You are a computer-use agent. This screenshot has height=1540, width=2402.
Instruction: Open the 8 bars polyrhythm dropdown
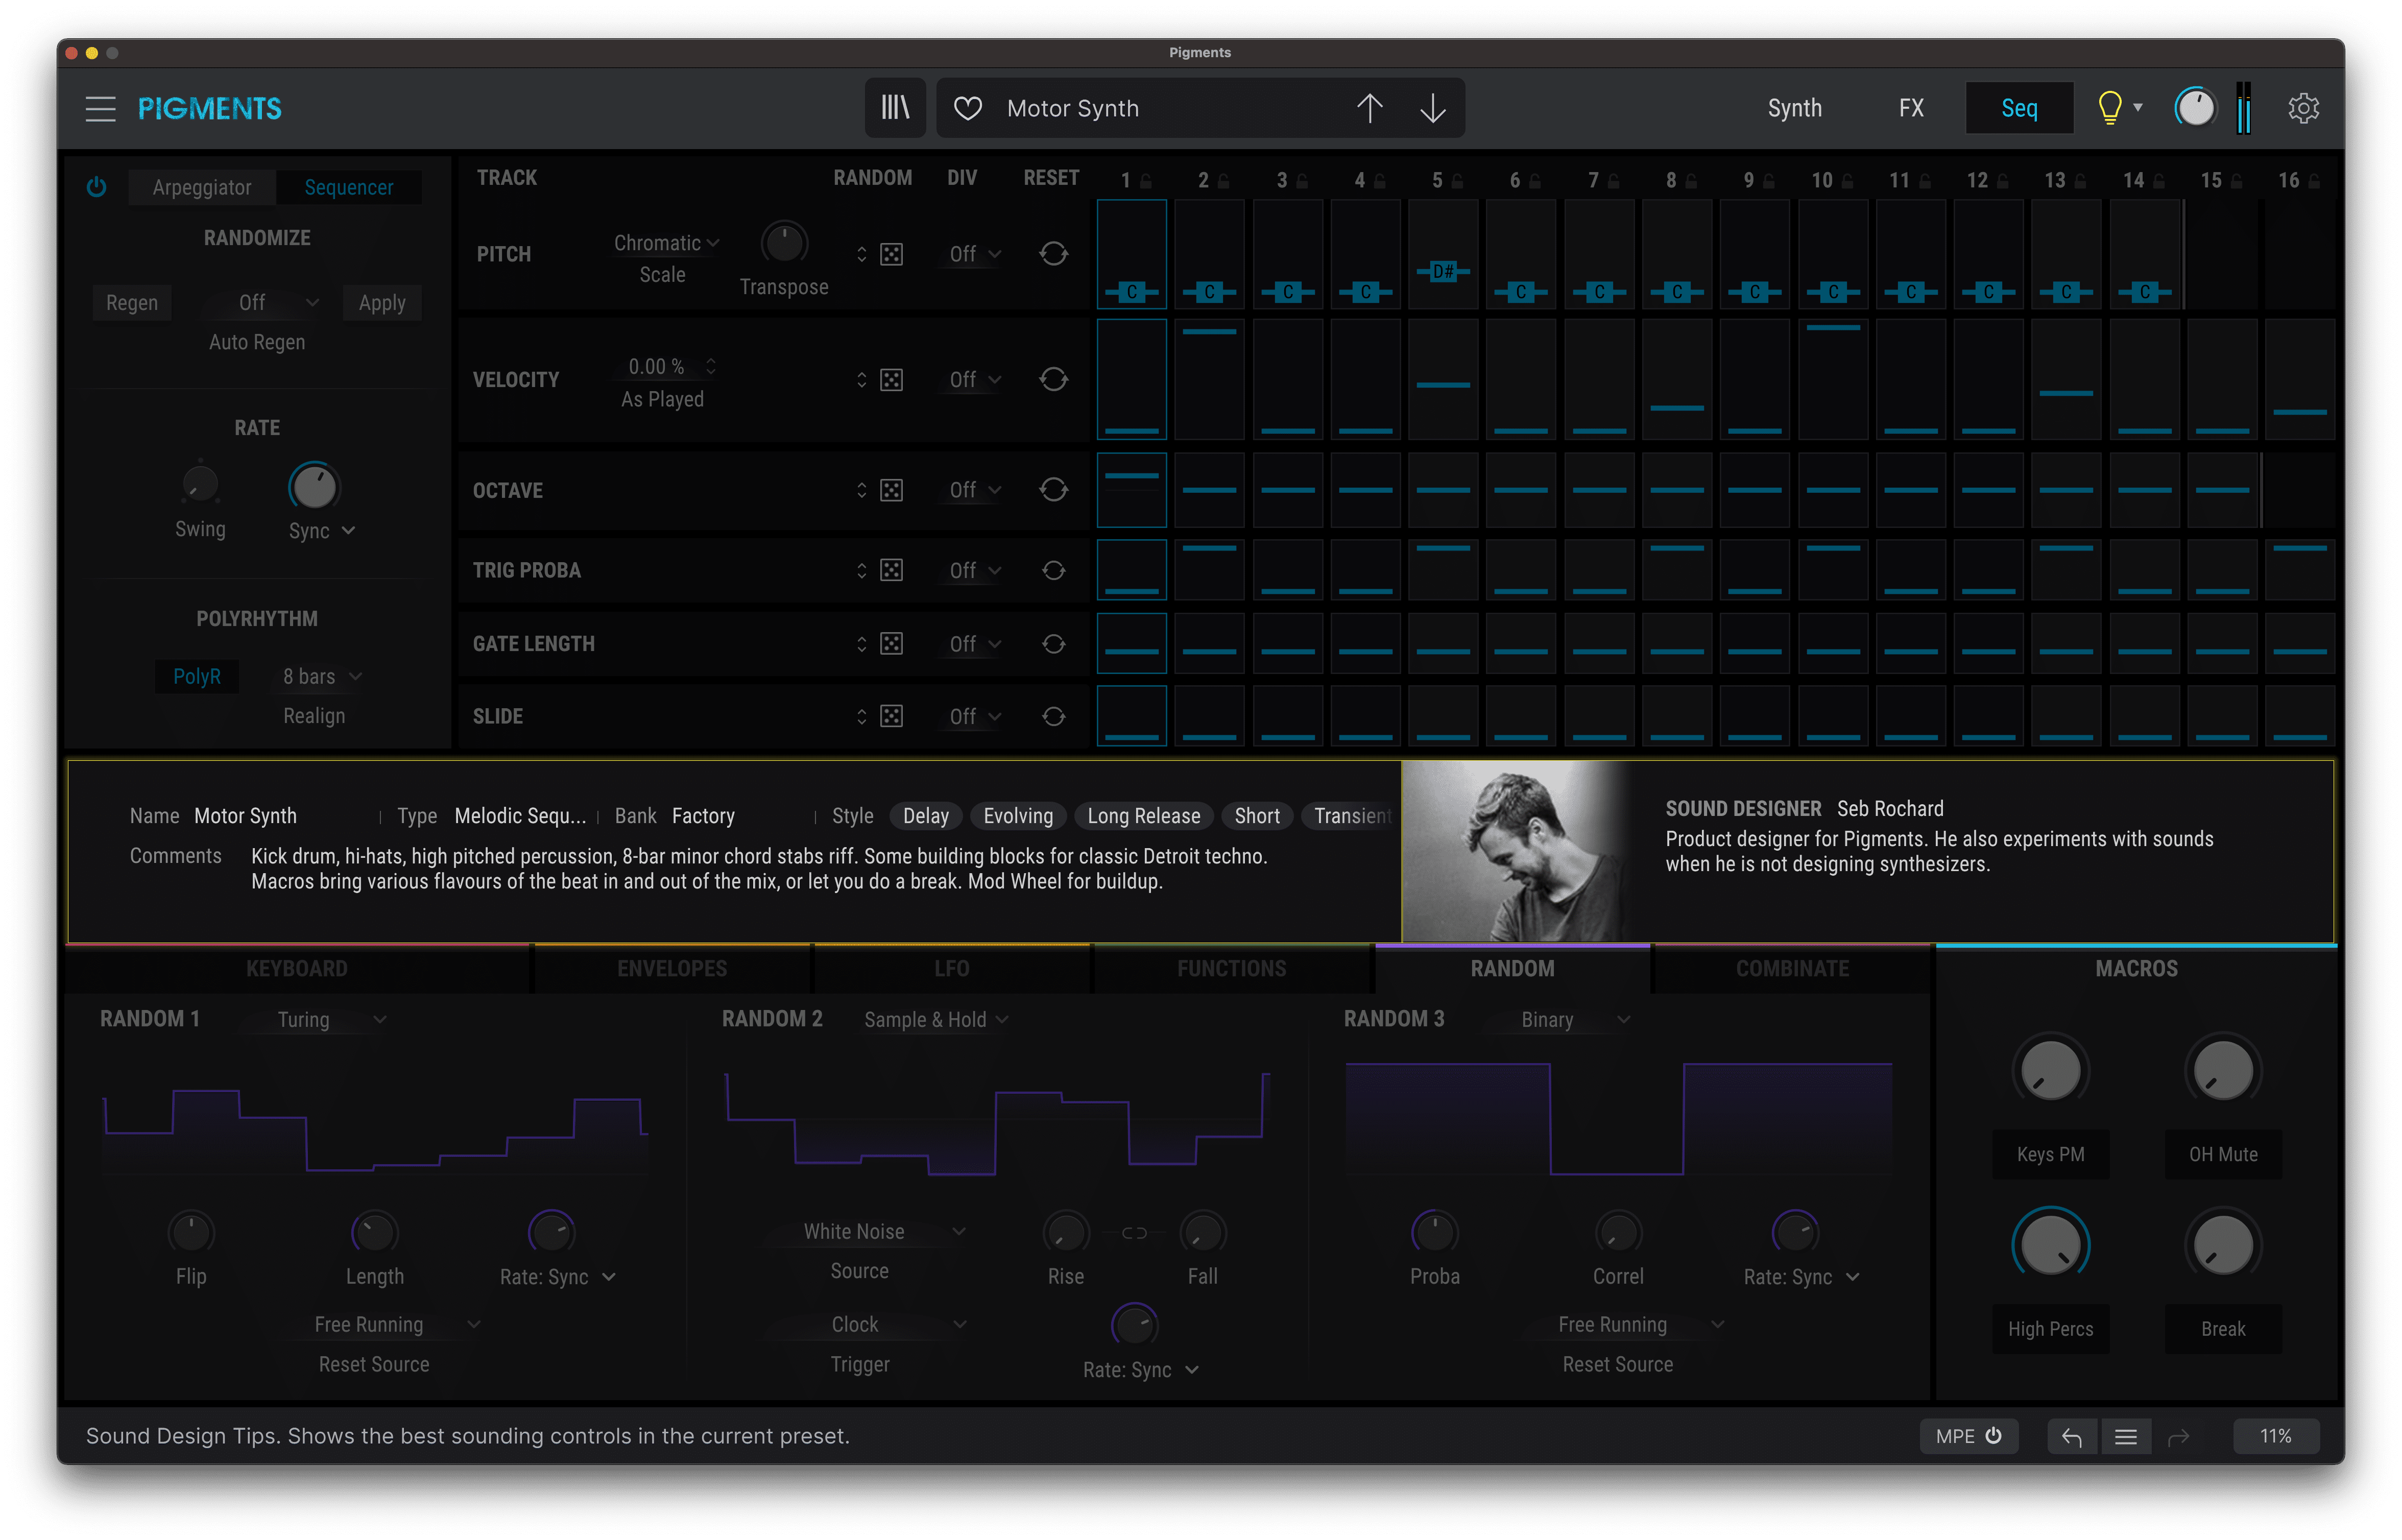pos(321,677)
